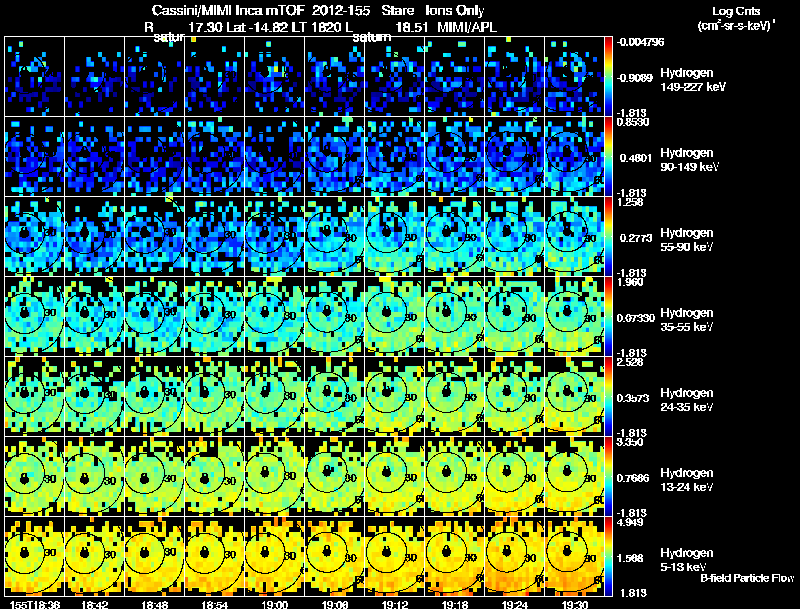Viewport: 800px width, 609px height.
Task: Click the 'Log Cnts' colorbar heading
Action: click(736, 11)
